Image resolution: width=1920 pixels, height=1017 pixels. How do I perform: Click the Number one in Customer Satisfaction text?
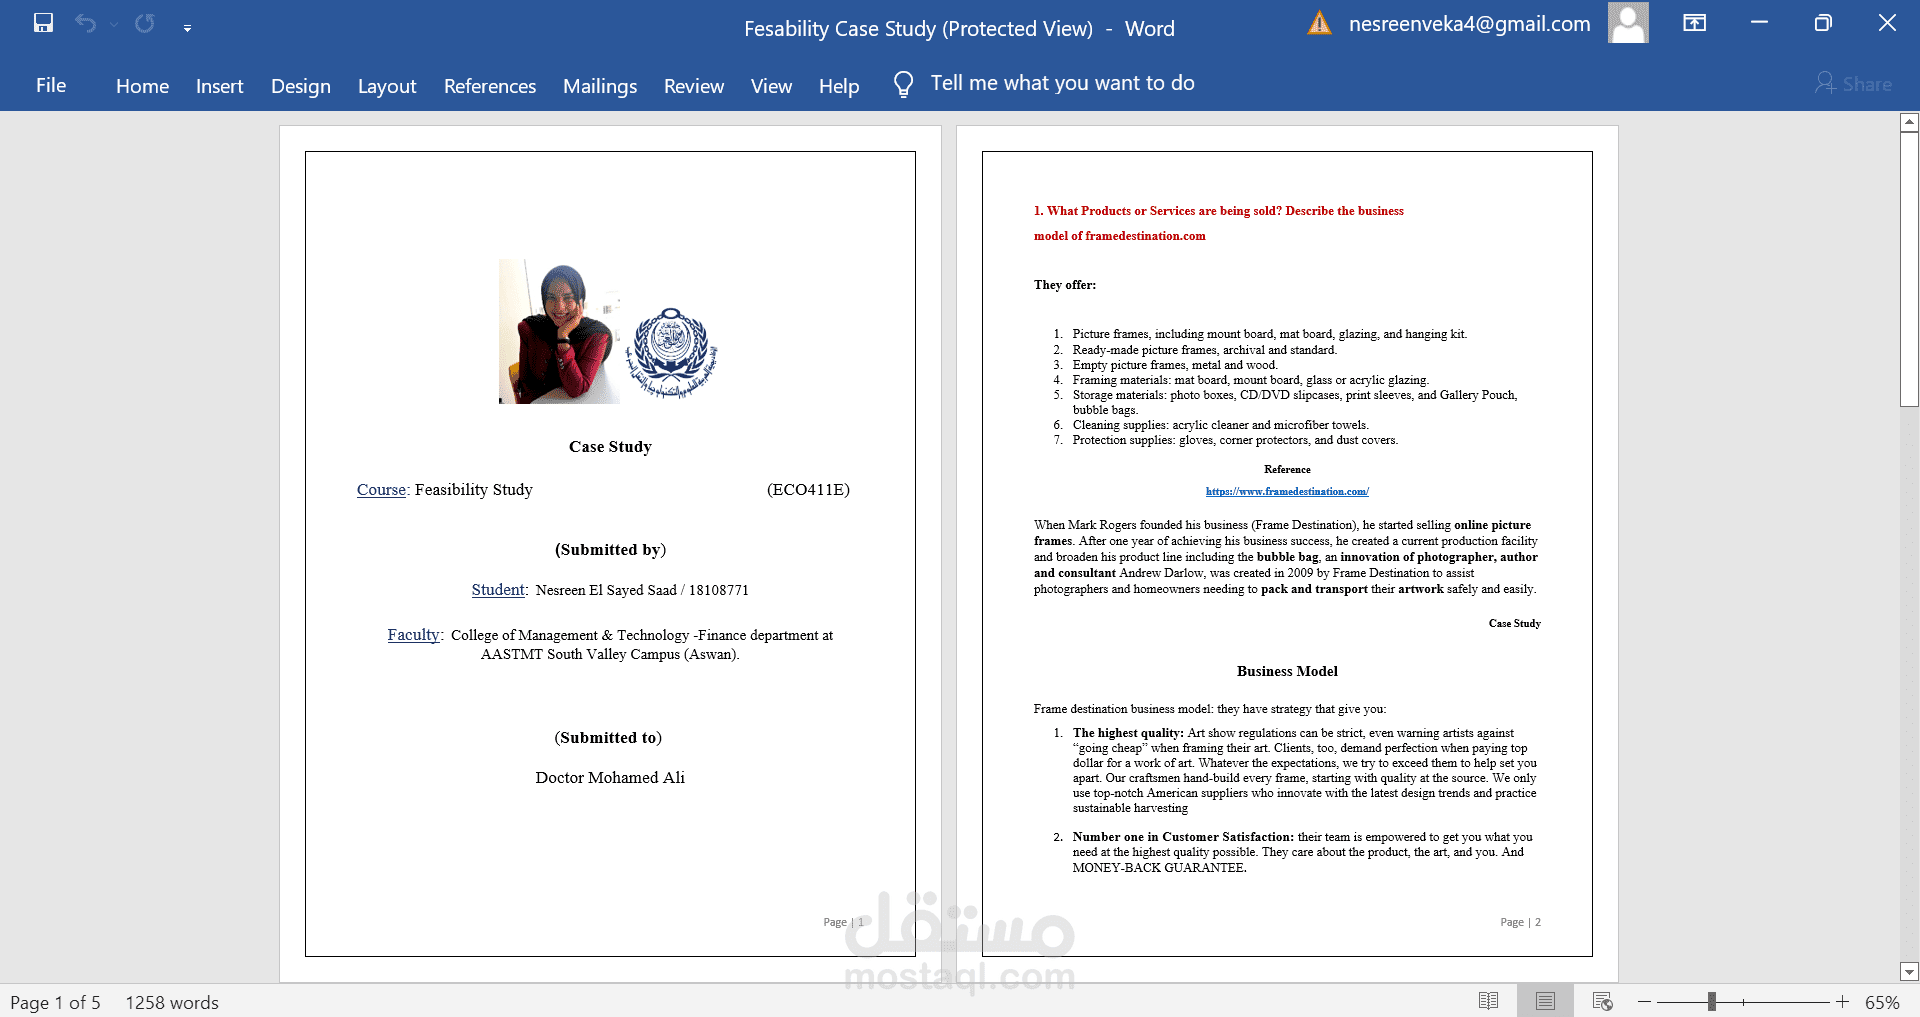(x=1183, y=837)
